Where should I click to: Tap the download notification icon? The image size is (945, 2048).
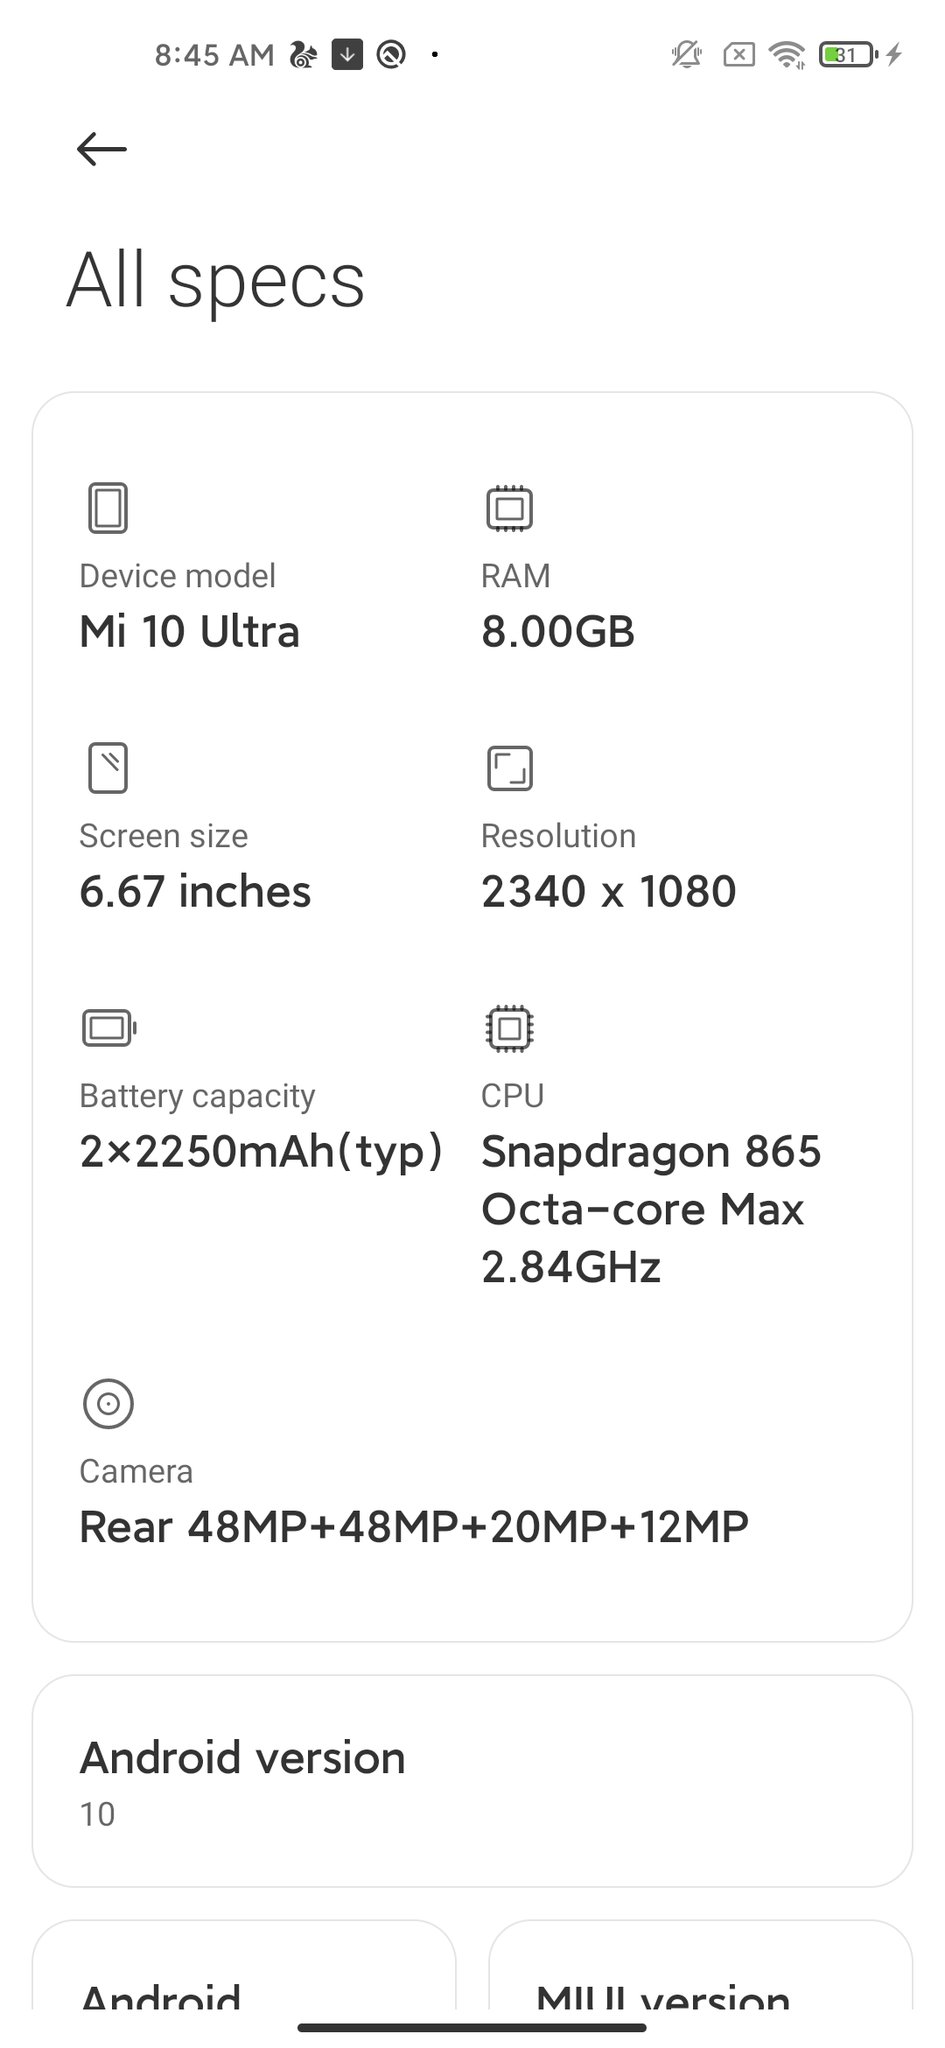click(x=347, y=55)
